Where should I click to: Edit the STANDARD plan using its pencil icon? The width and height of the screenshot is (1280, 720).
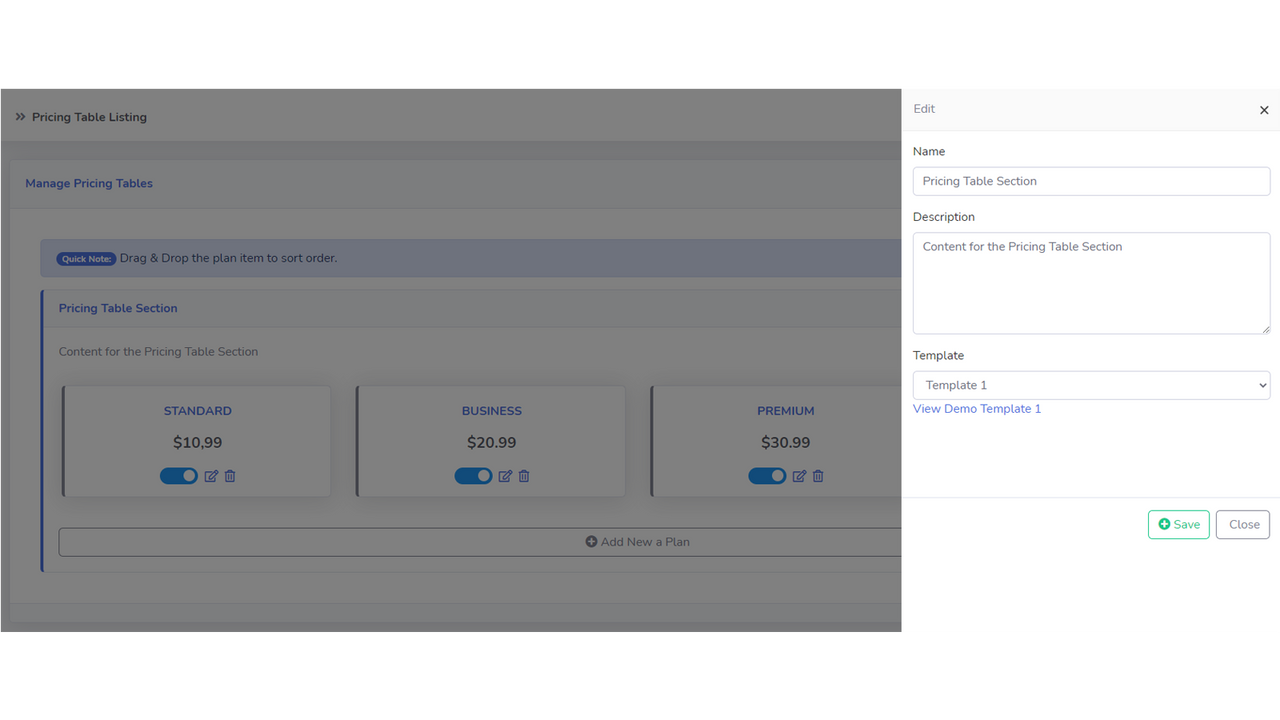pyautogui.click(x=211, y=476)
